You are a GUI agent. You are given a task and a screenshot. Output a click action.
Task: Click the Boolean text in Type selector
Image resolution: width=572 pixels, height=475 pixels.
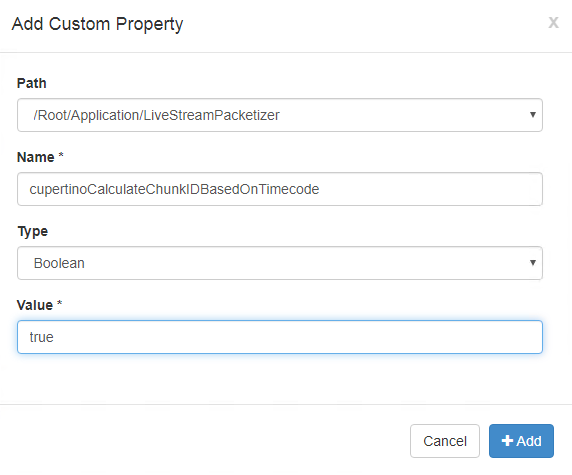click(59, 263)
